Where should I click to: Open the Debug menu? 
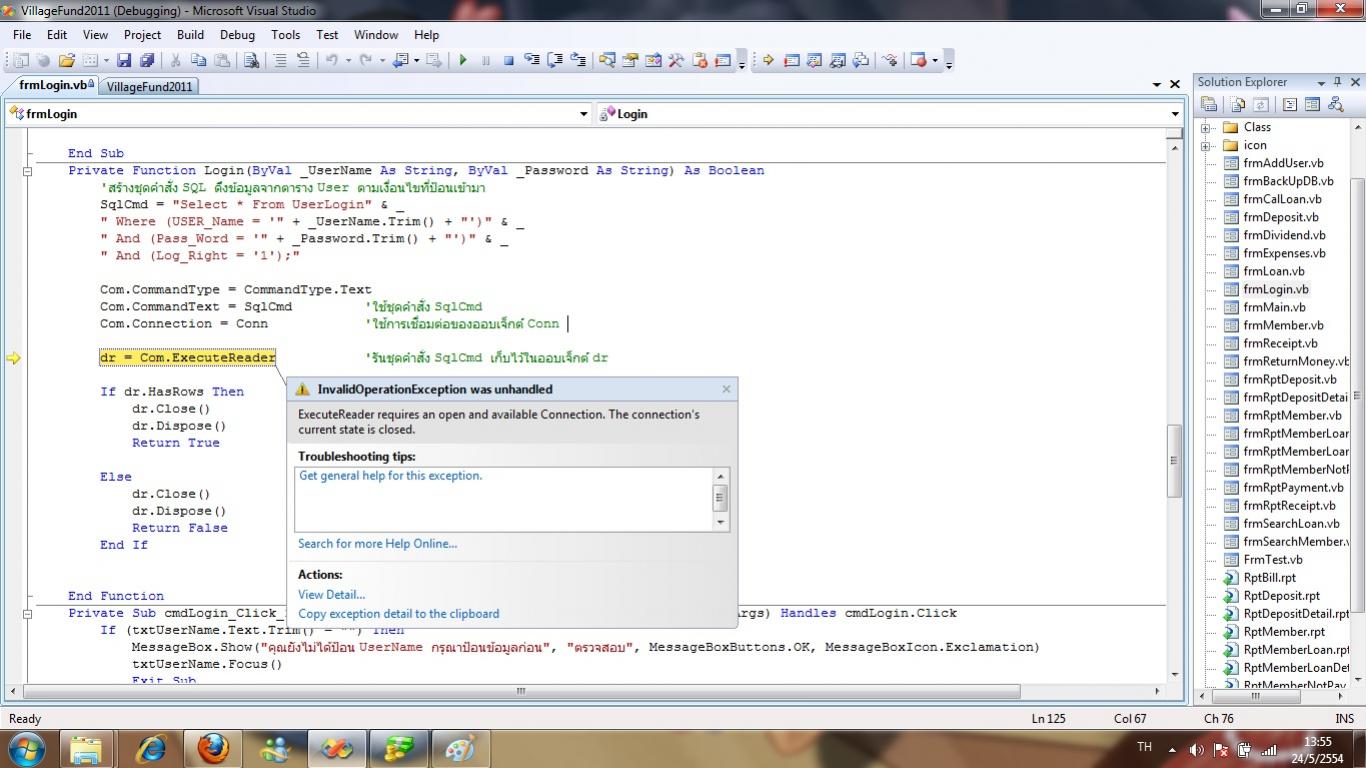pos(237,34)
